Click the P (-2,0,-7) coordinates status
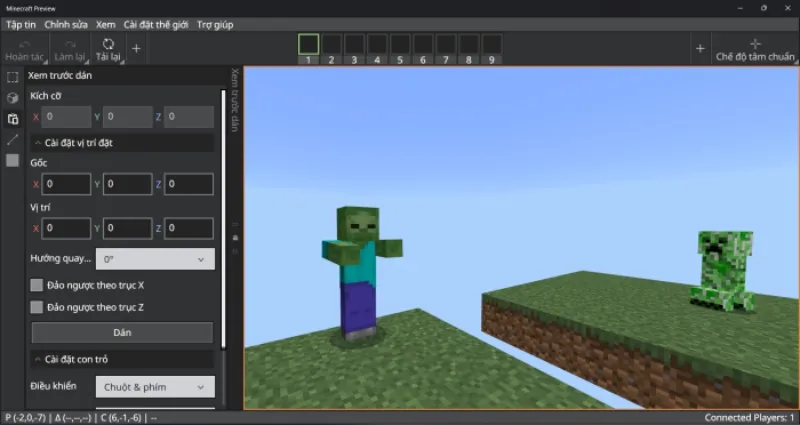 [28, 417]
